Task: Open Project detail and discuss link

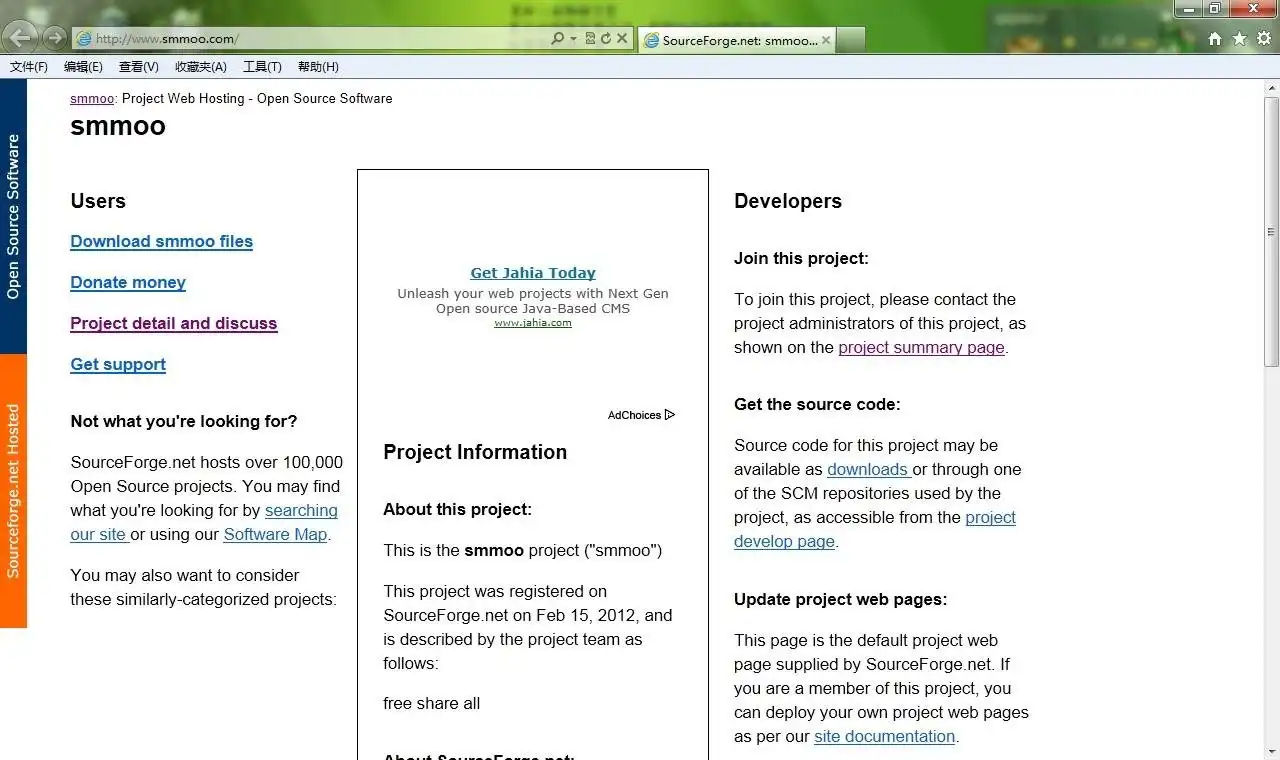Action: coord(173,323)
